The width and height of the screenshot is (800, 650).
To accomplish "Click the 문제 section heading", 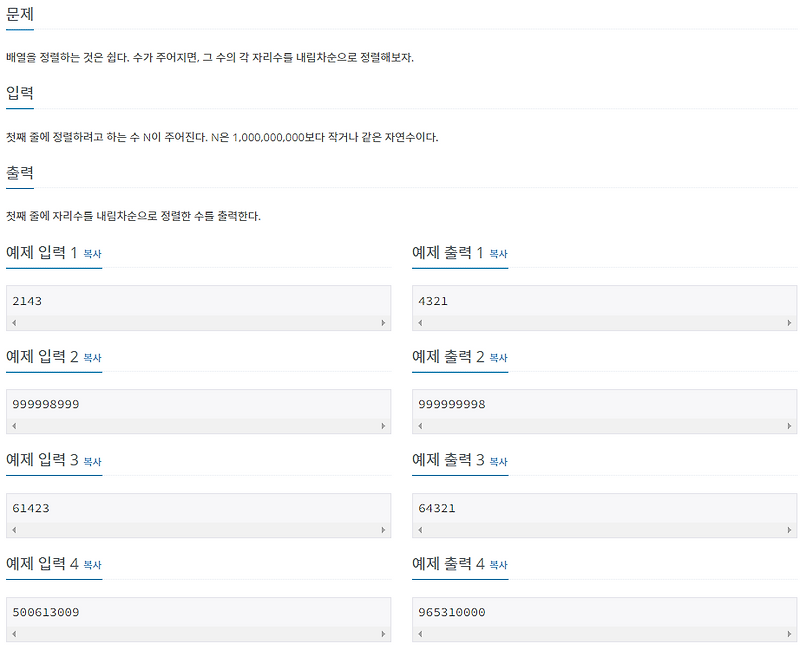I will point(18,15).
